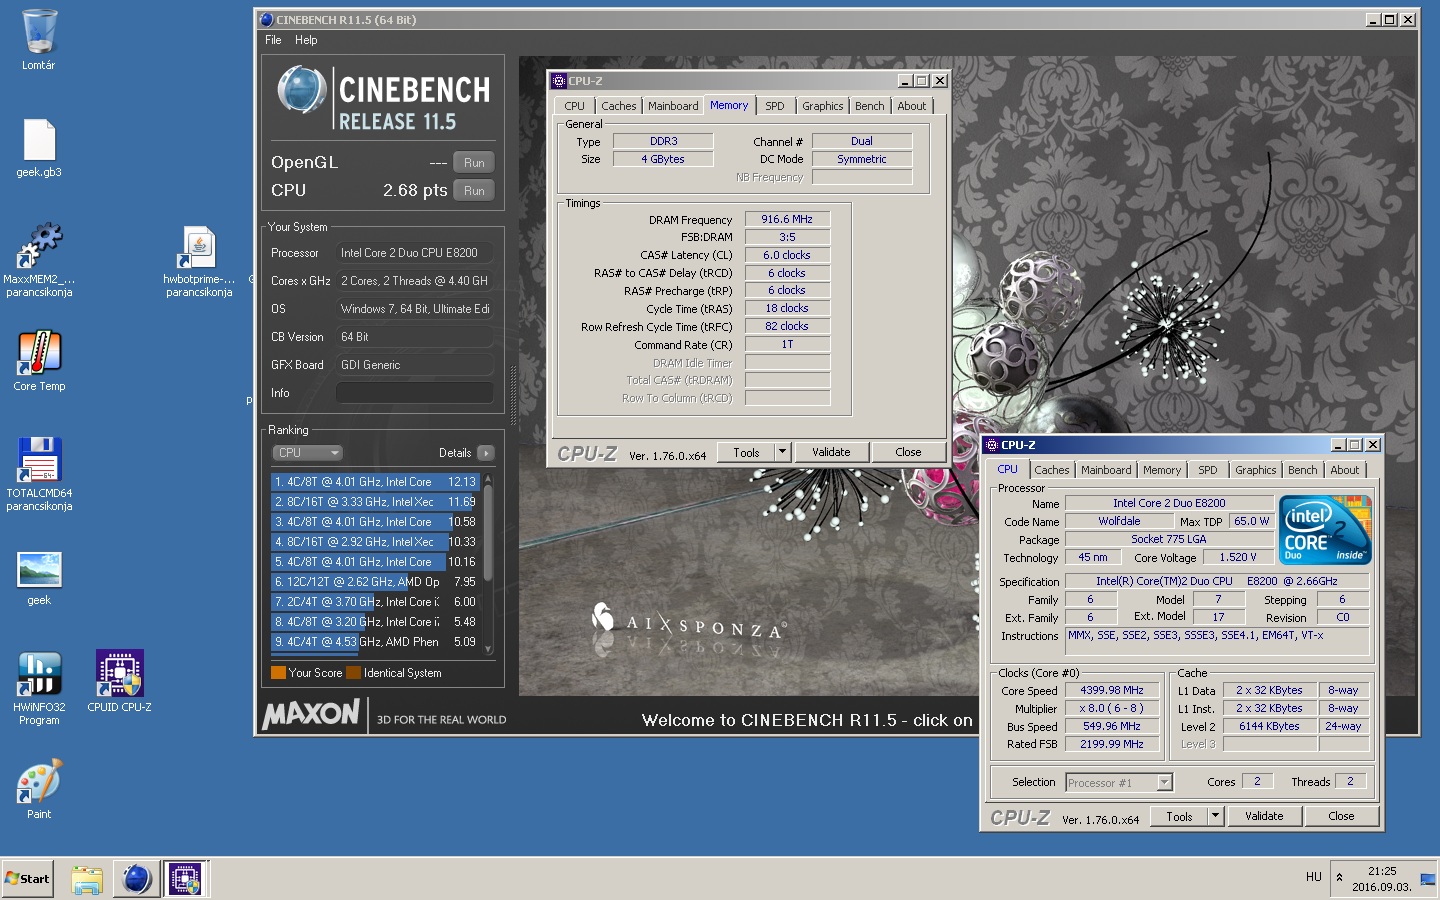Image resolution: width=1440 pixels, height=900 pixels.
Task: Switch to CPU tab in Memory CPU-Z window
Action: click(574, 106)
